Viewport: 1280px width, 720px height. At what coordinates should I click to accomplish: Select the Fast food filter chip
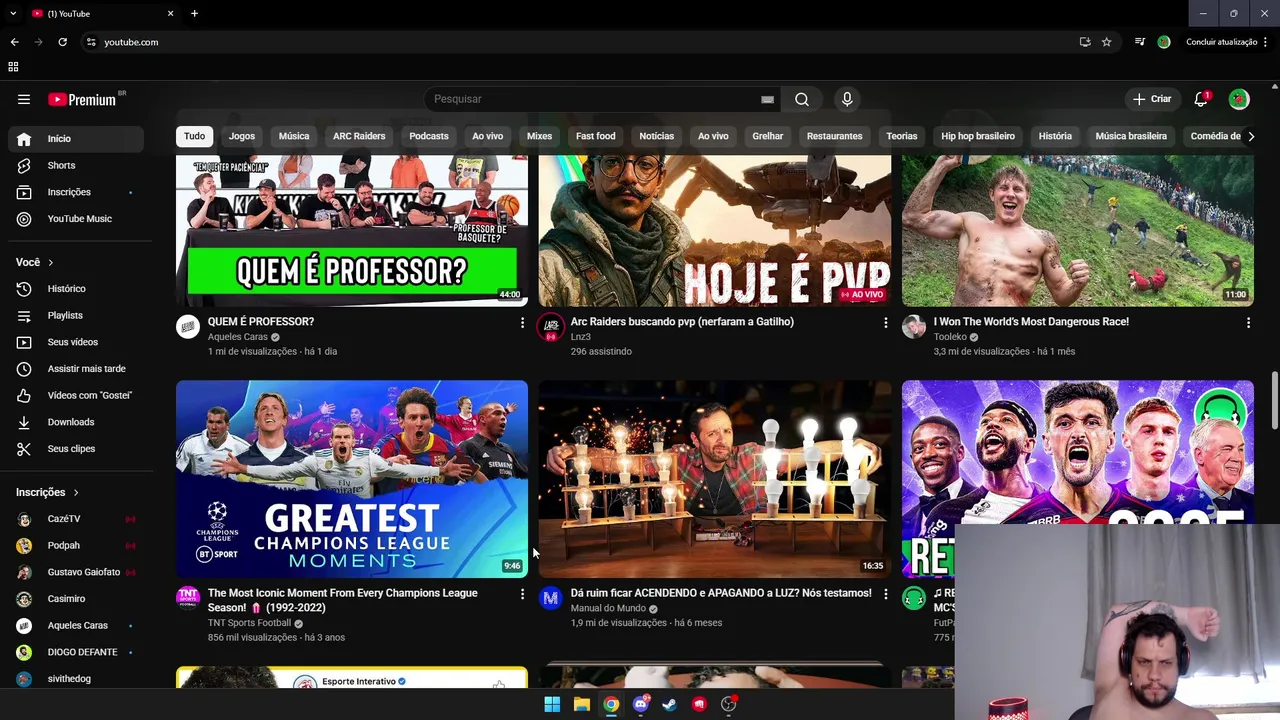[596, 136]
